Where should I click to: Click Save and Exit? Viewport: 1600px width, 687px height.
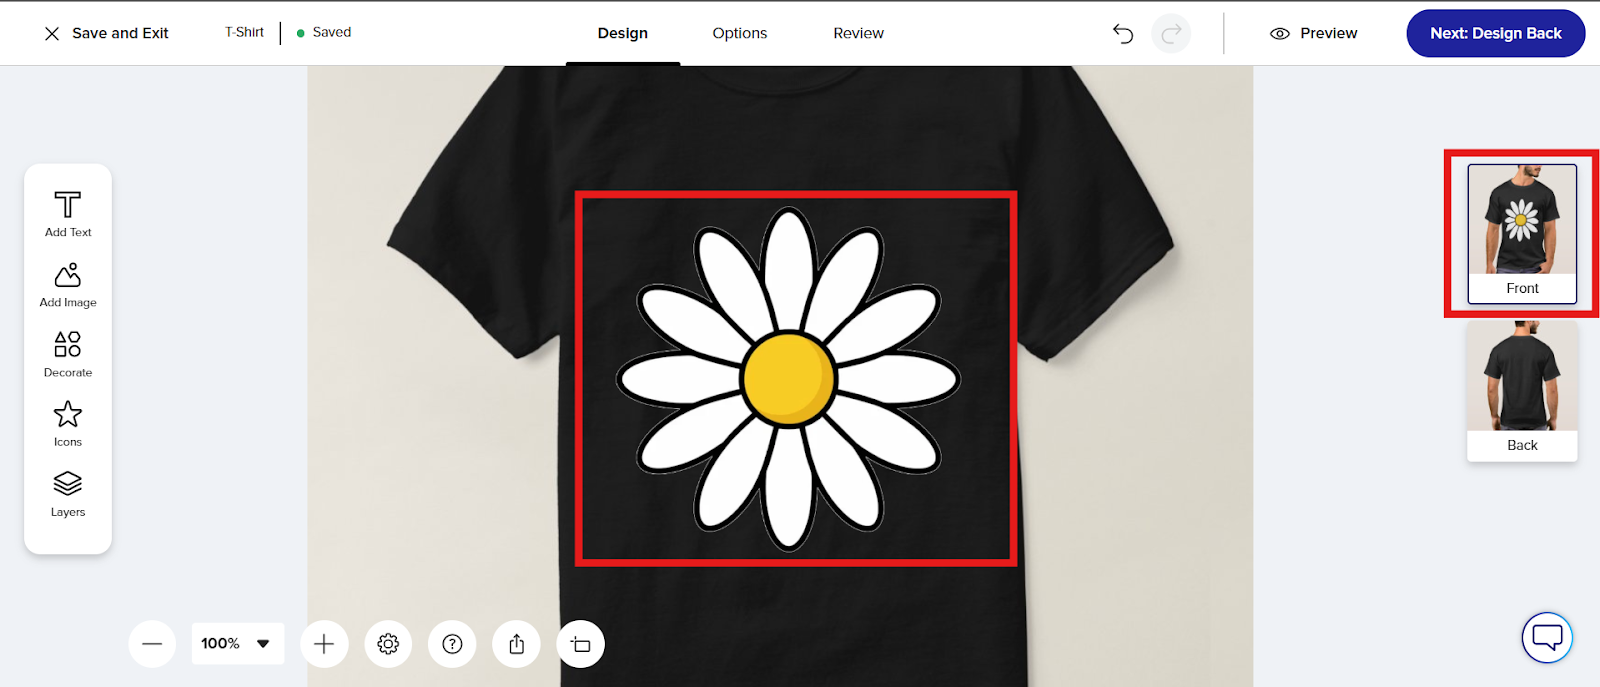[x=107, y=33]
